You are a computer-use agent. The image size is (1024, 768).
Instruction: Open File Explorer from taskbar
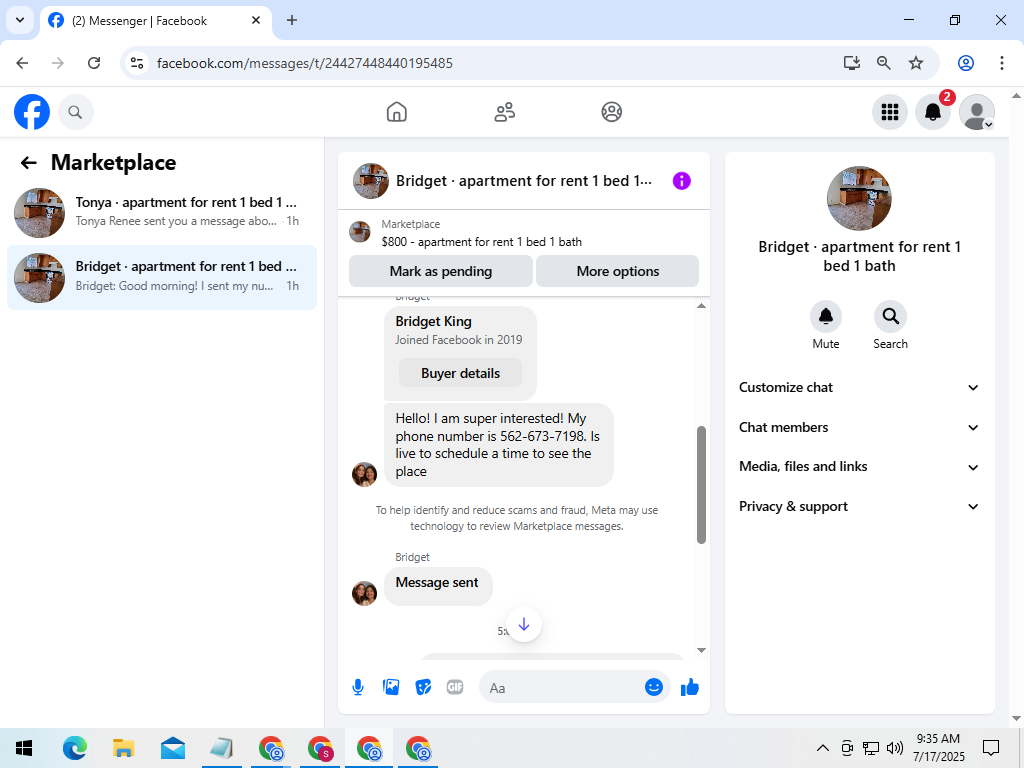pyautogui.click(x=123, y=748)
